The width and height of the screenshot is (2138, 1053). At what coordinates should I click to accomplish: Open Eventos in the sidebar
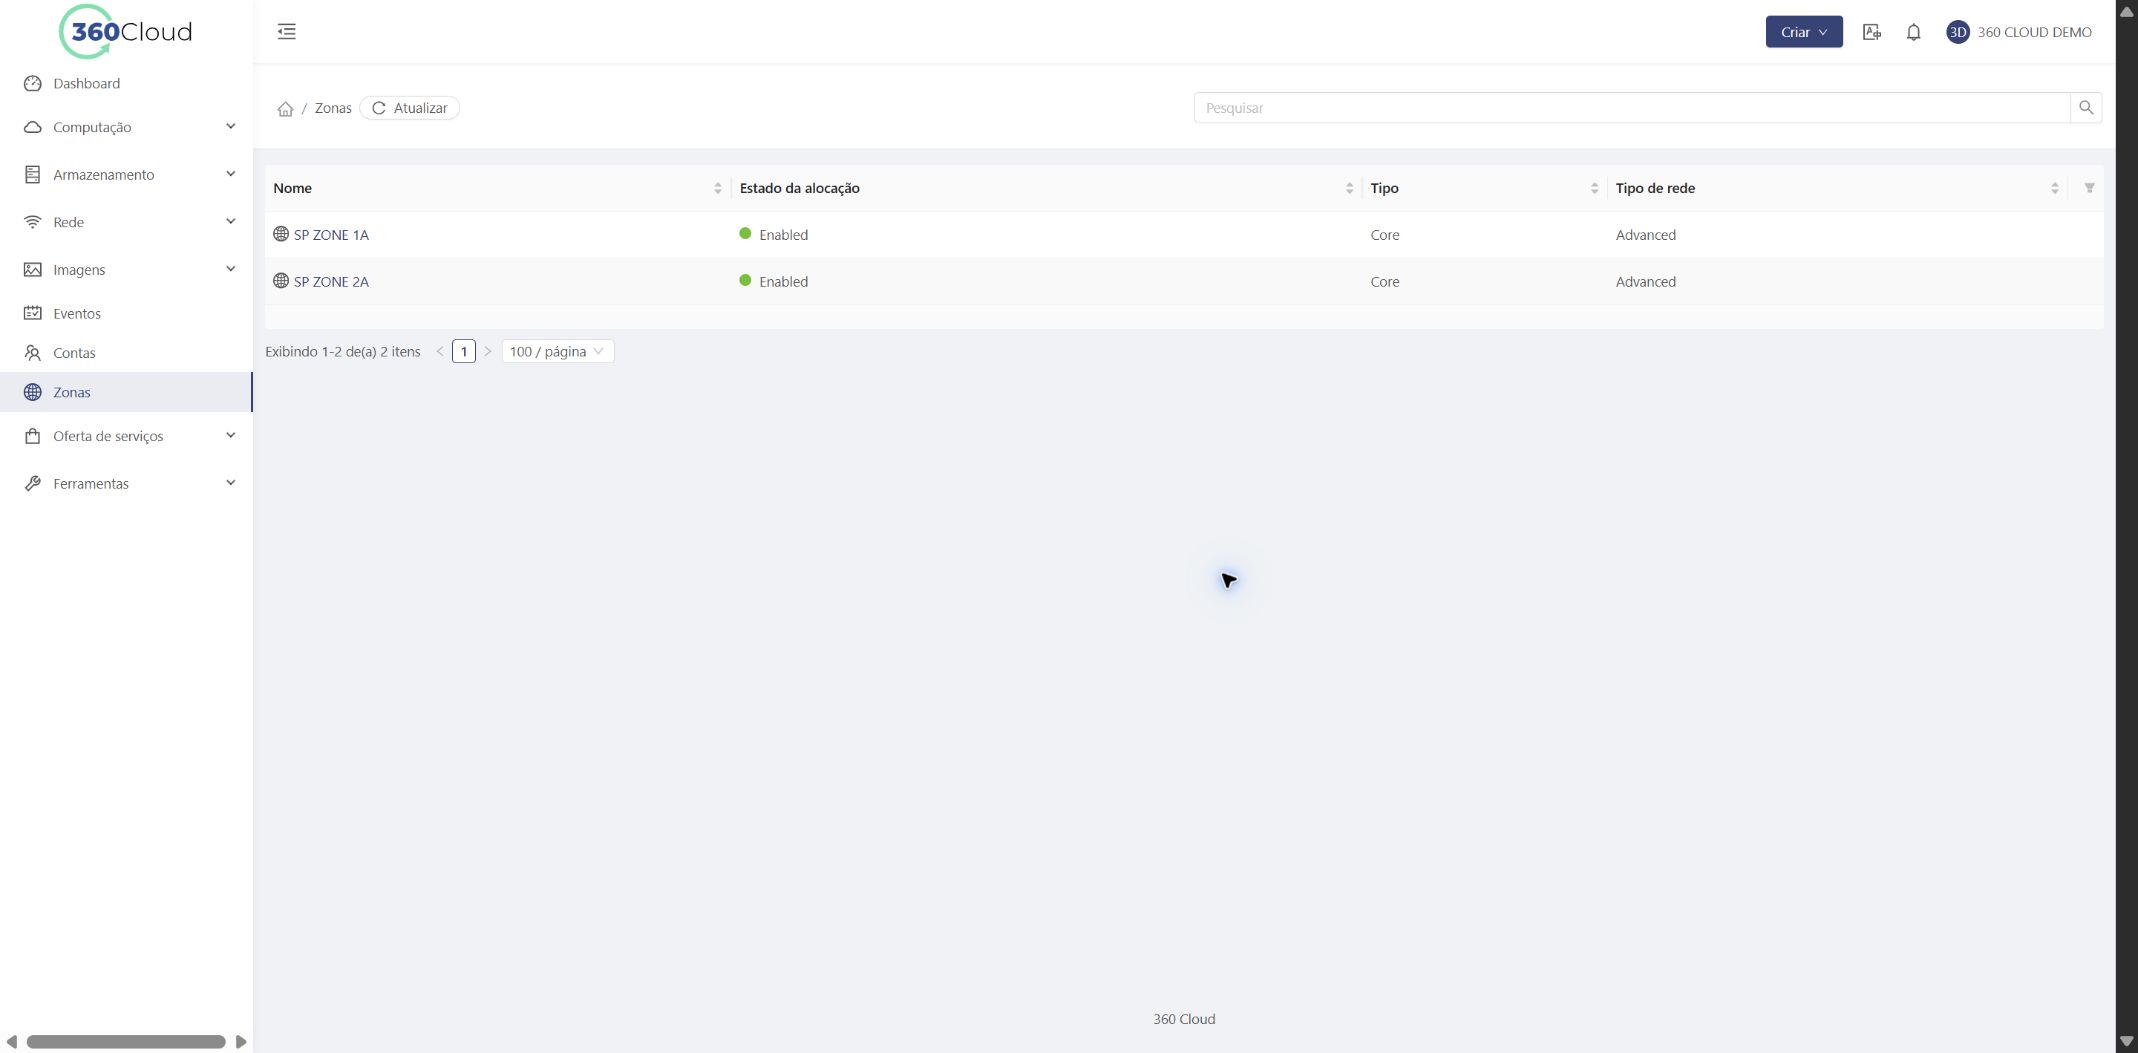click(x=126, y=313)
